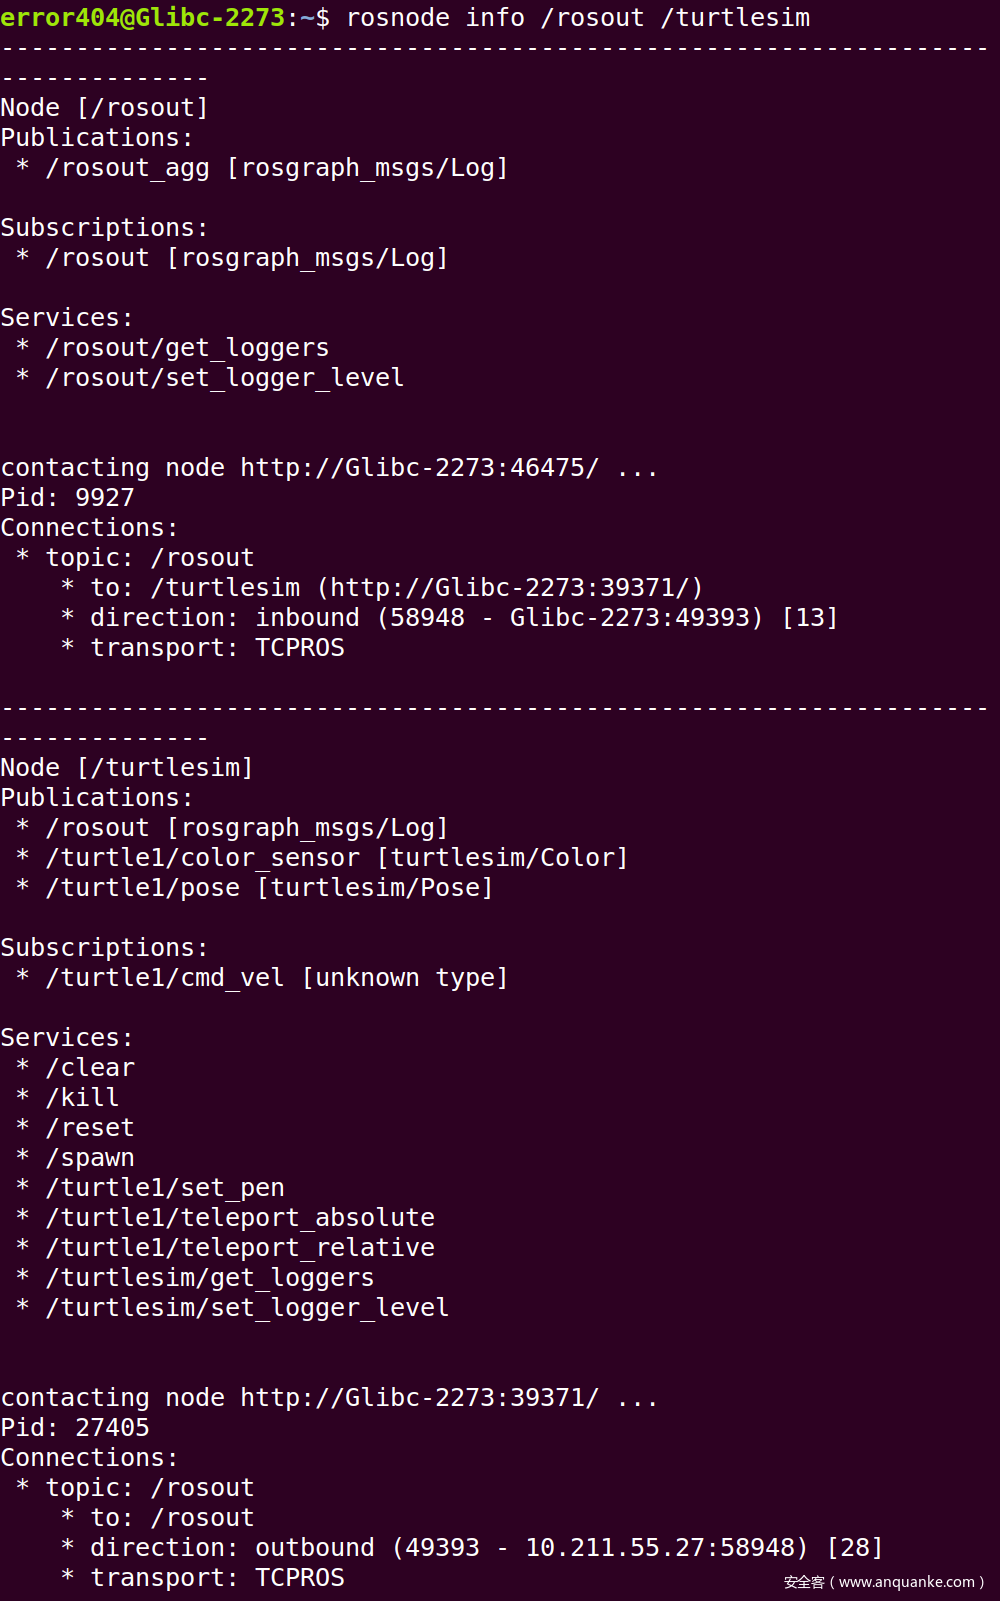Viewport: 1000px width, 1601px height.
Task: Click the Pid: 9927 line
Action: pos(67,498)
